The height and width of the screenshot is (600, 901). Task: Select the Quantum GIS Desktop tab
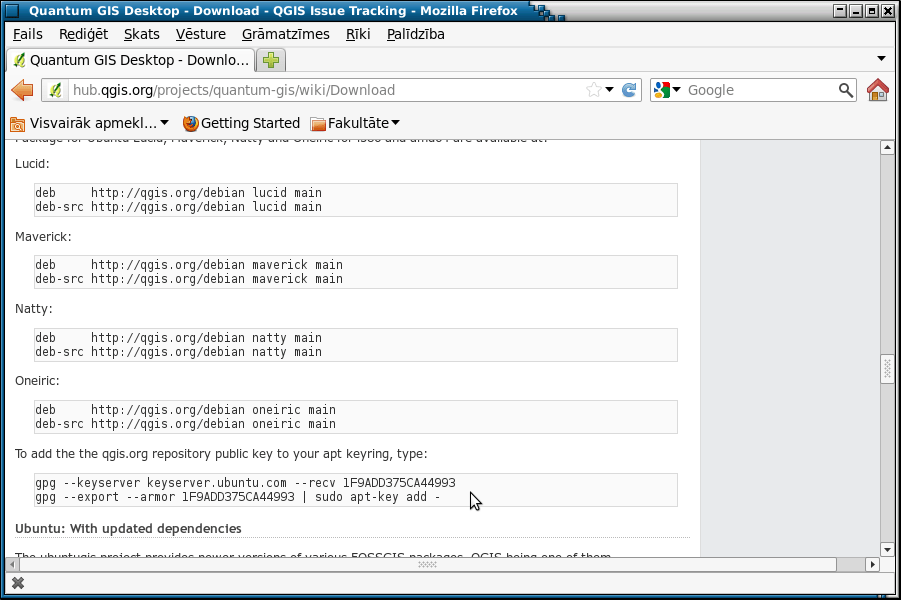(130, 60)
